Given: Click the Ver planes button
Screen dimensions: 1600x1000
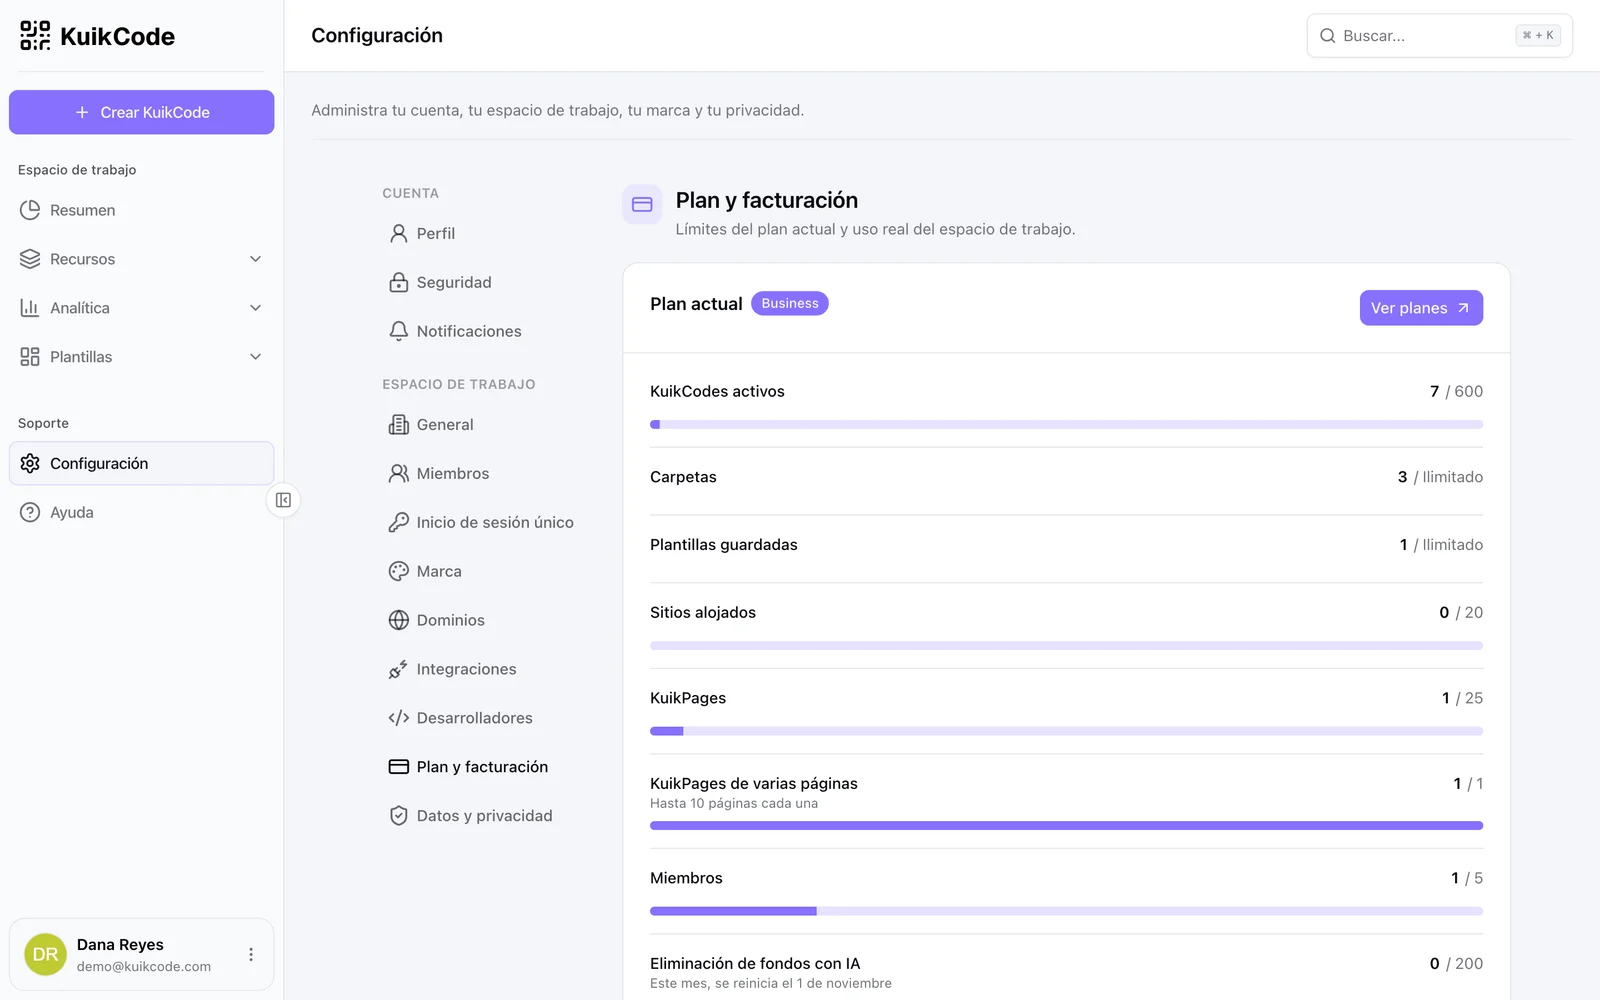Looking at the screenshot, I should click(x=1421, y=308).
